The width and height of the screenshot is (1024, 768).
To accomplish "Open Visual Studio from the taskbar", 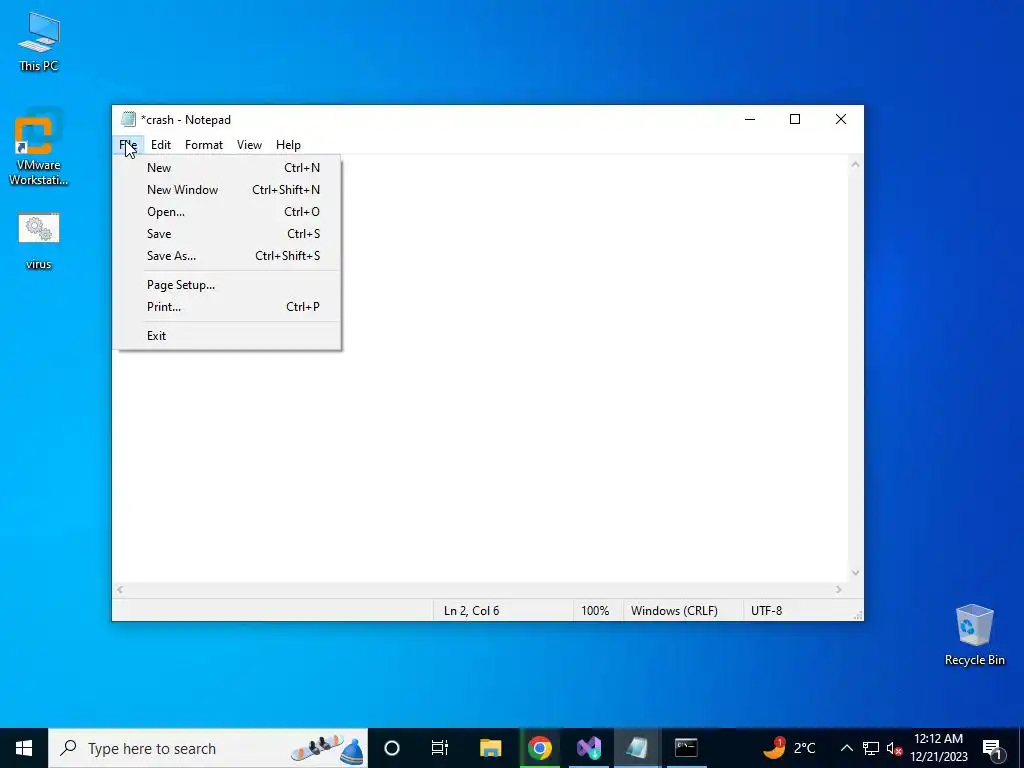I will pos(588,748).
